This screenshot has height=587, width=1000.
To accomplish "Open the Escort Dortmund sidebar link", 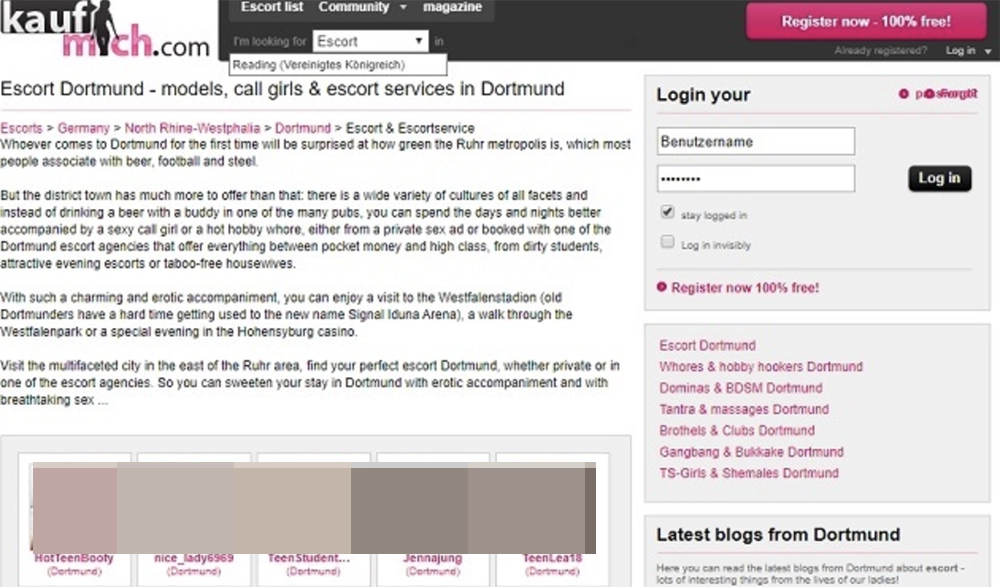I will point(707,345).
